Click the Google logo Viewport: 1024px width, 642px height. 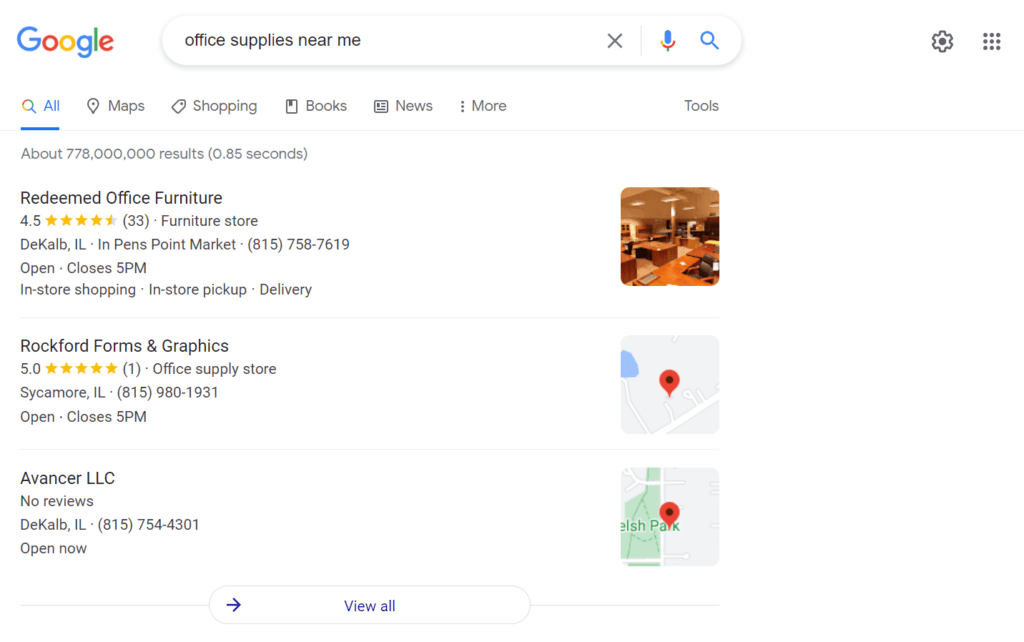[64, 41]
